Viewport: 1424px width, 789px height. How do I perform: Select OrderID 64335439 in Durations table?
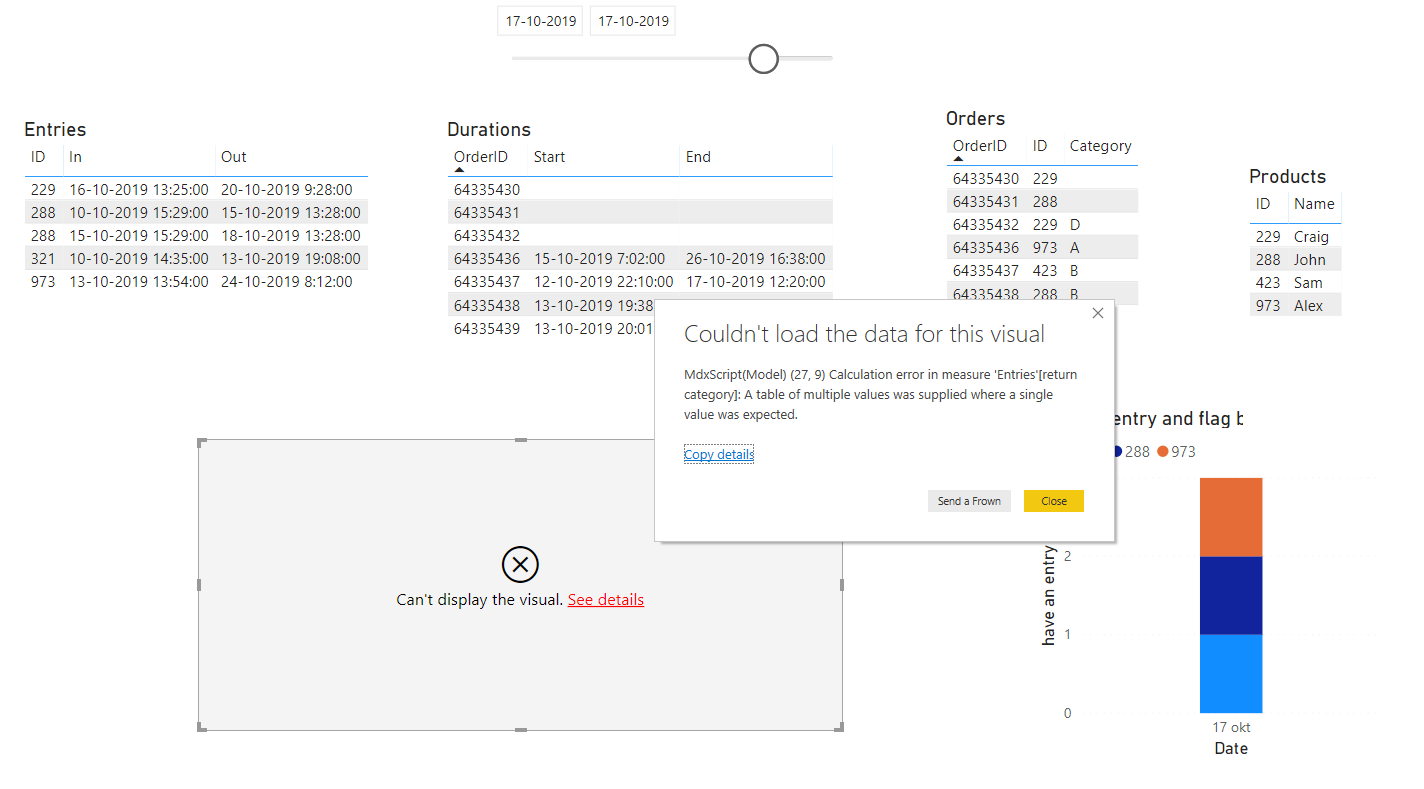pyautogui.click(x=487, y=328)
